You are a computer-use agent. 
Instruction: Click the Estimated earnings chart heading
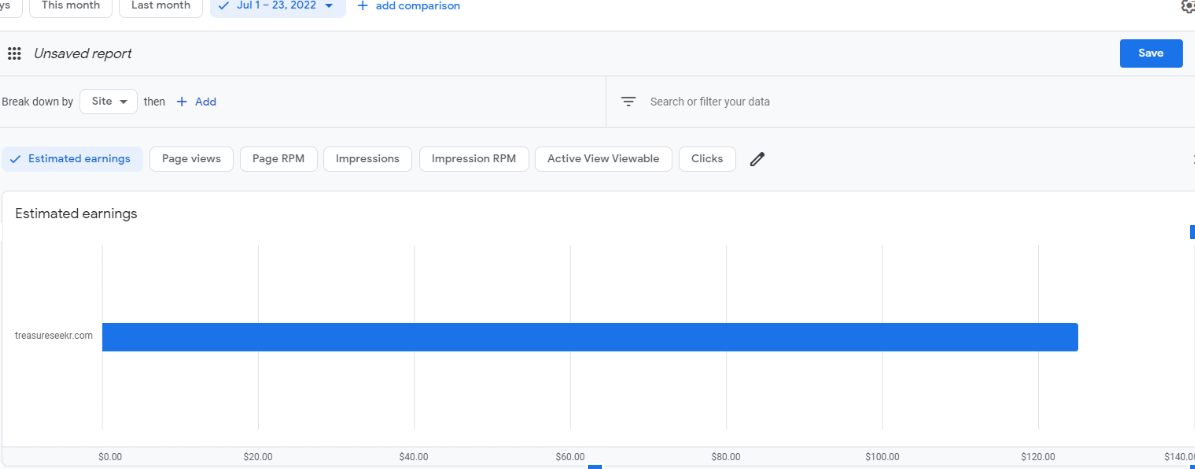(x=76, y=214)
